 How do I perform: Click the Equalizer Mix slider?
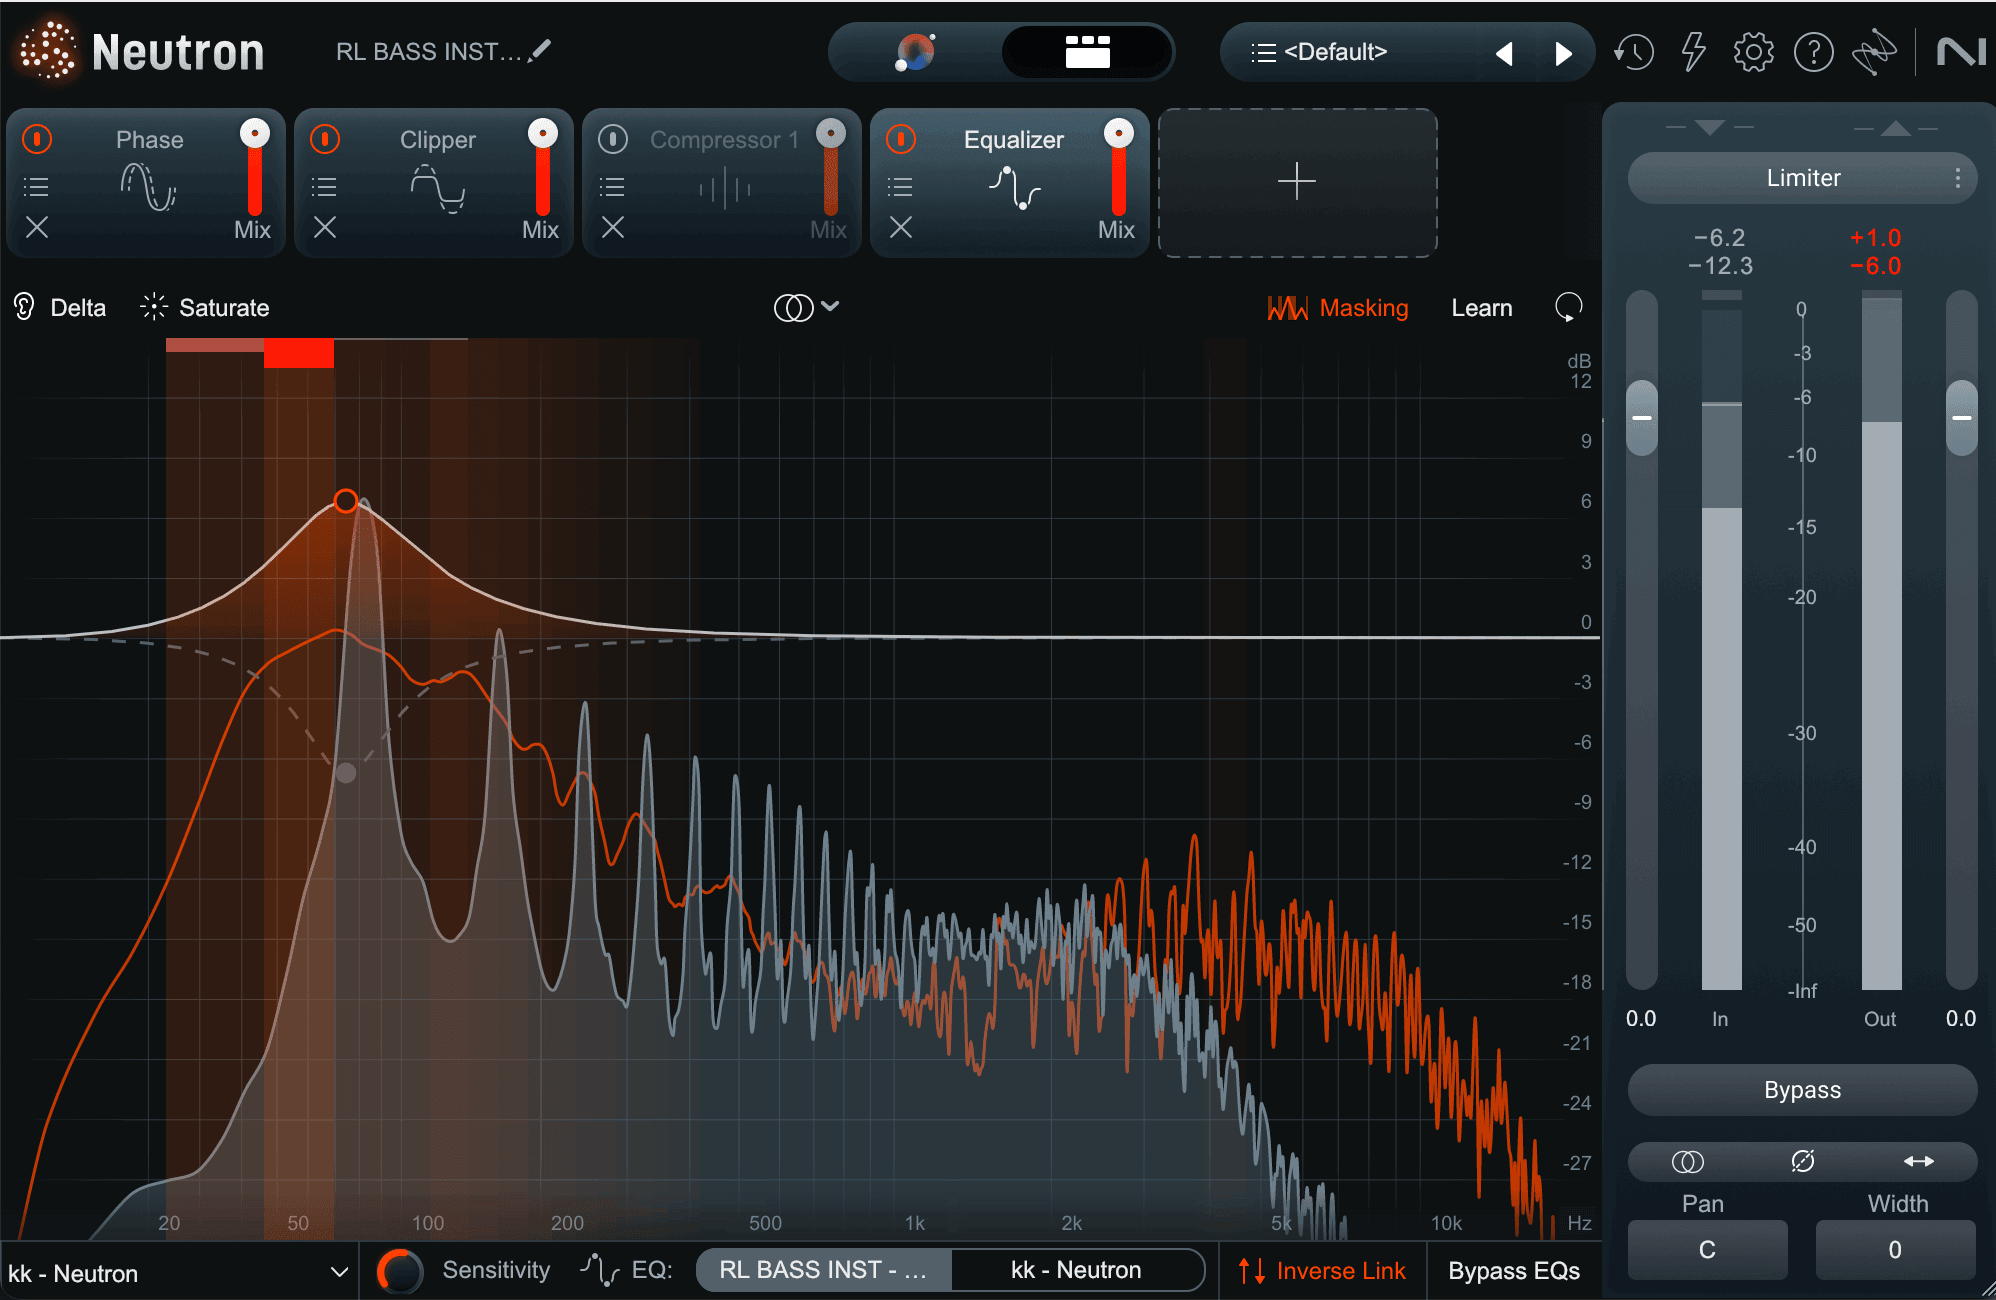(x=1119, y=168)
